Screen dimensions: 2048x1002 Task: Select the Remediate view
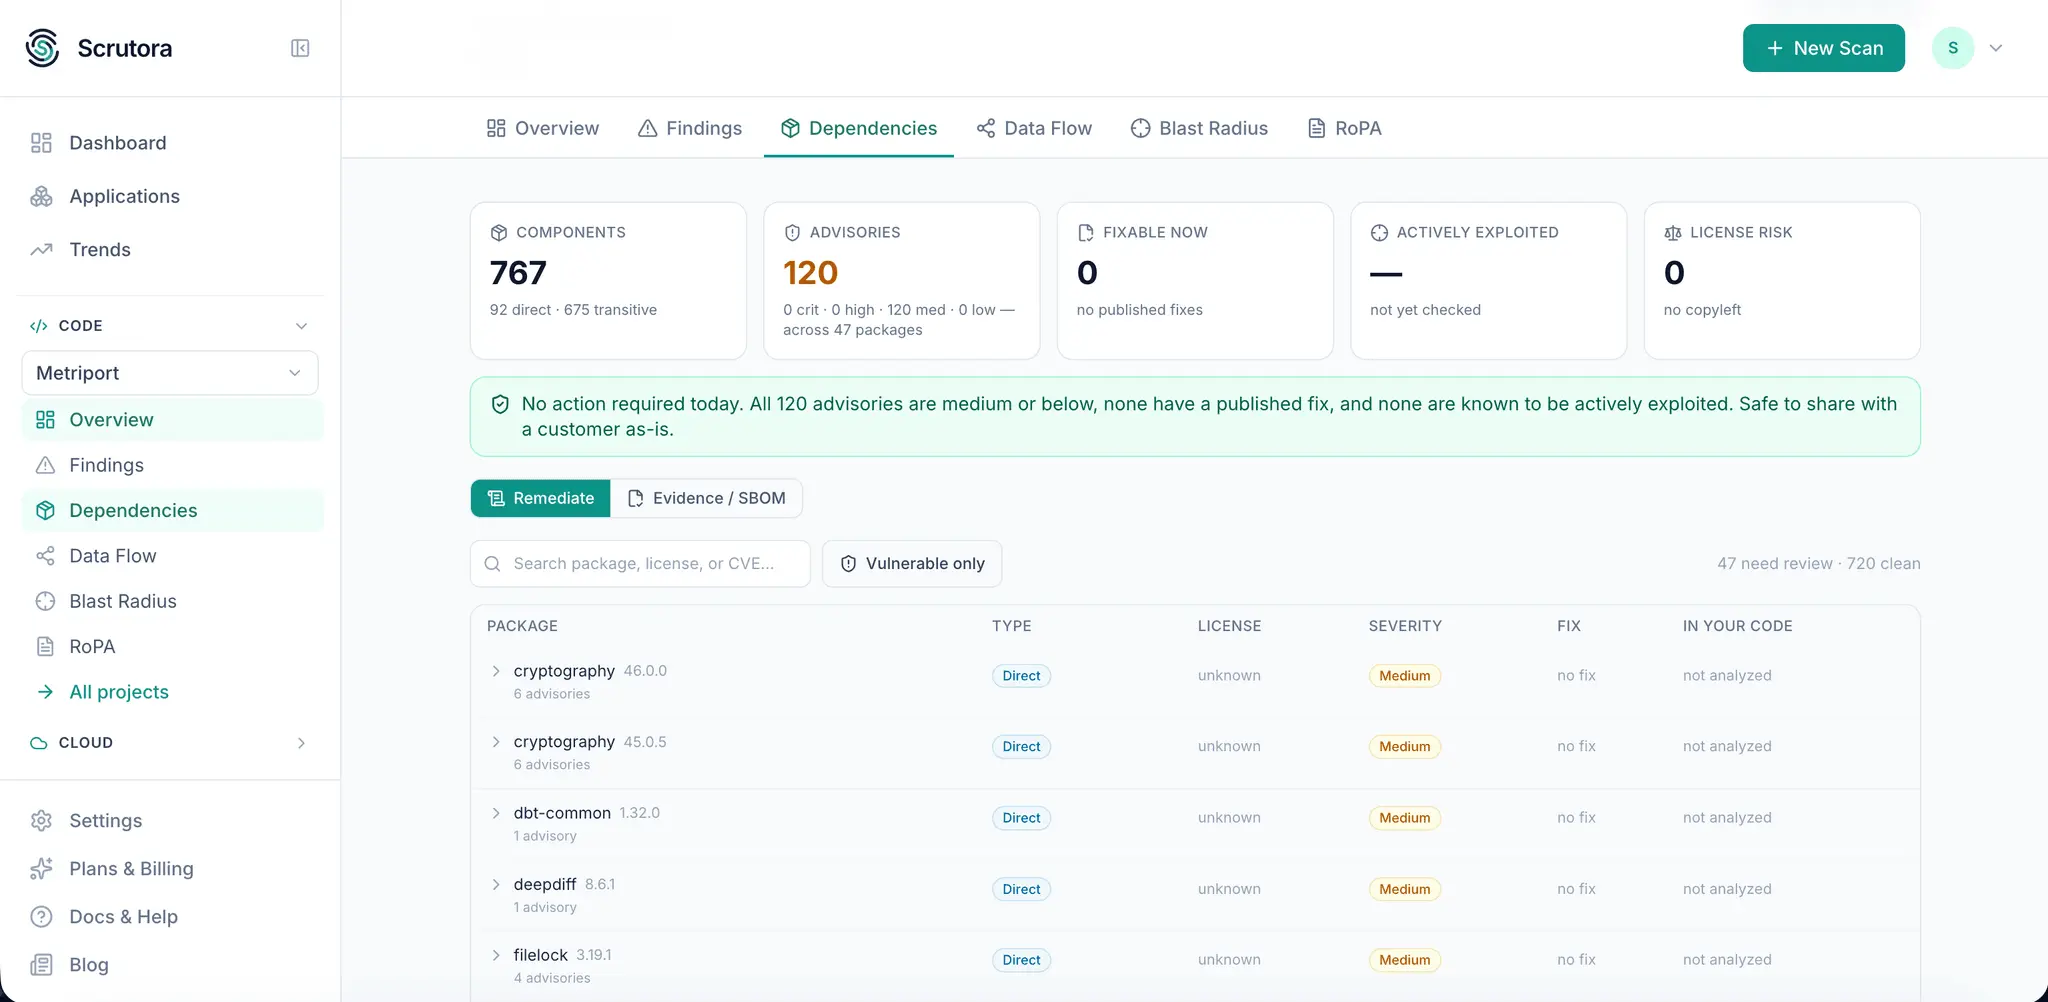541,498
